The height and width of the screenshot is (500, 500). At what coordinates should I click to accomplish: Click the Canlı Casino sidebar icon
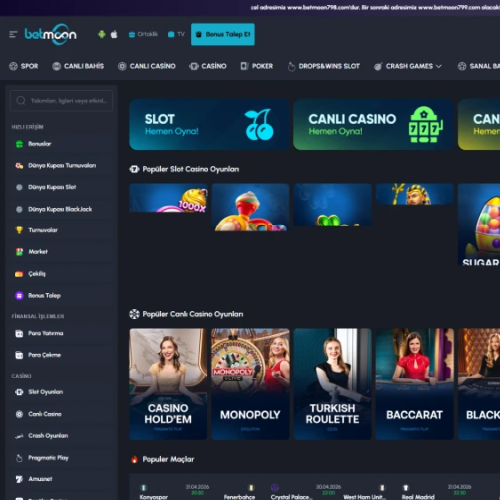pos(19,414)
